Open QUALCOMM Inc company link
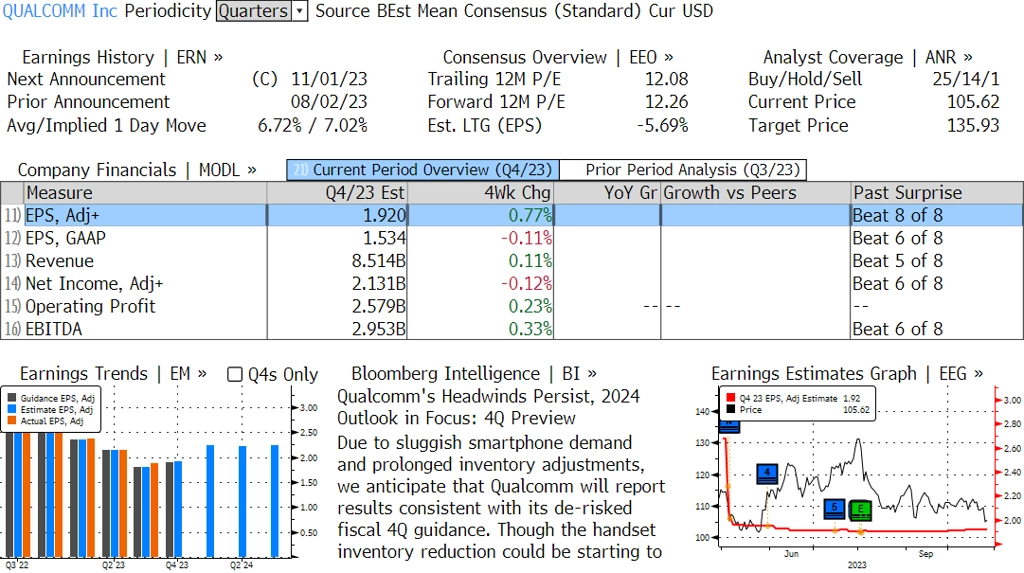Screen dimensions: 1024x573 click(60, 11)
